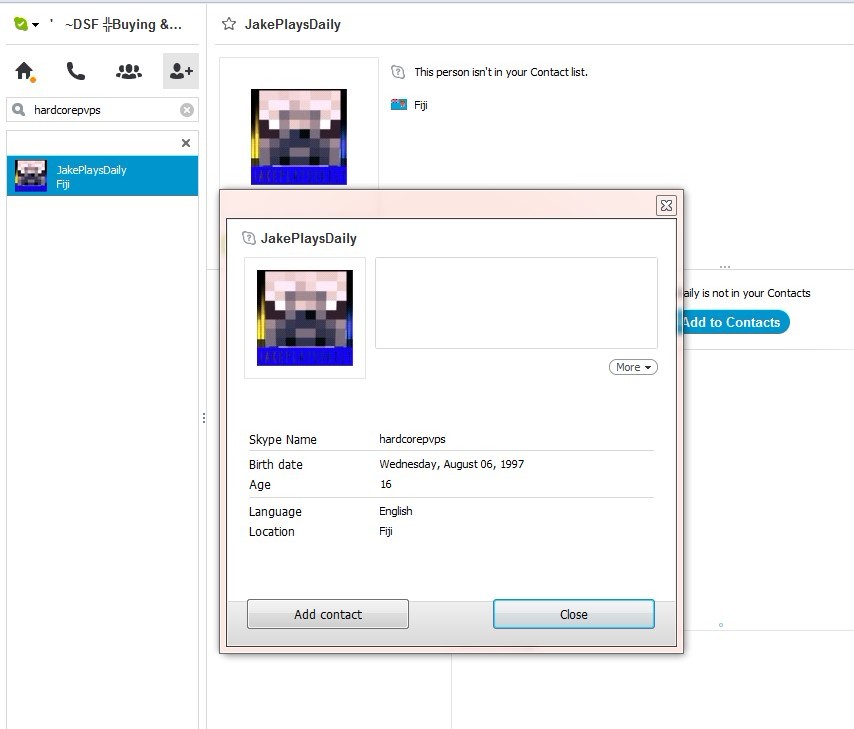Open the Call phones icon
This screenshot has height=729, width=854.
(75, 71)
